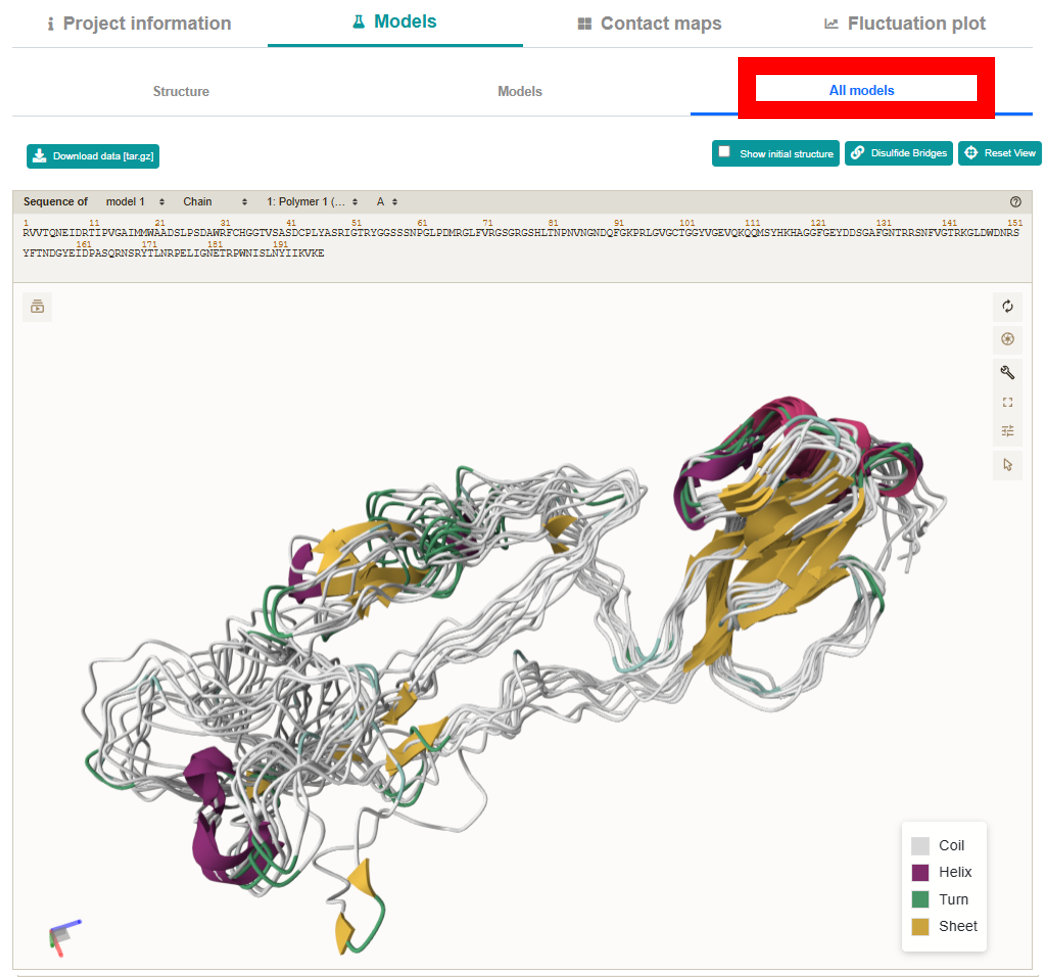Activate the selection mode cursor icon
Screen dimensions: 1049x977
(x=1008, y=465)
